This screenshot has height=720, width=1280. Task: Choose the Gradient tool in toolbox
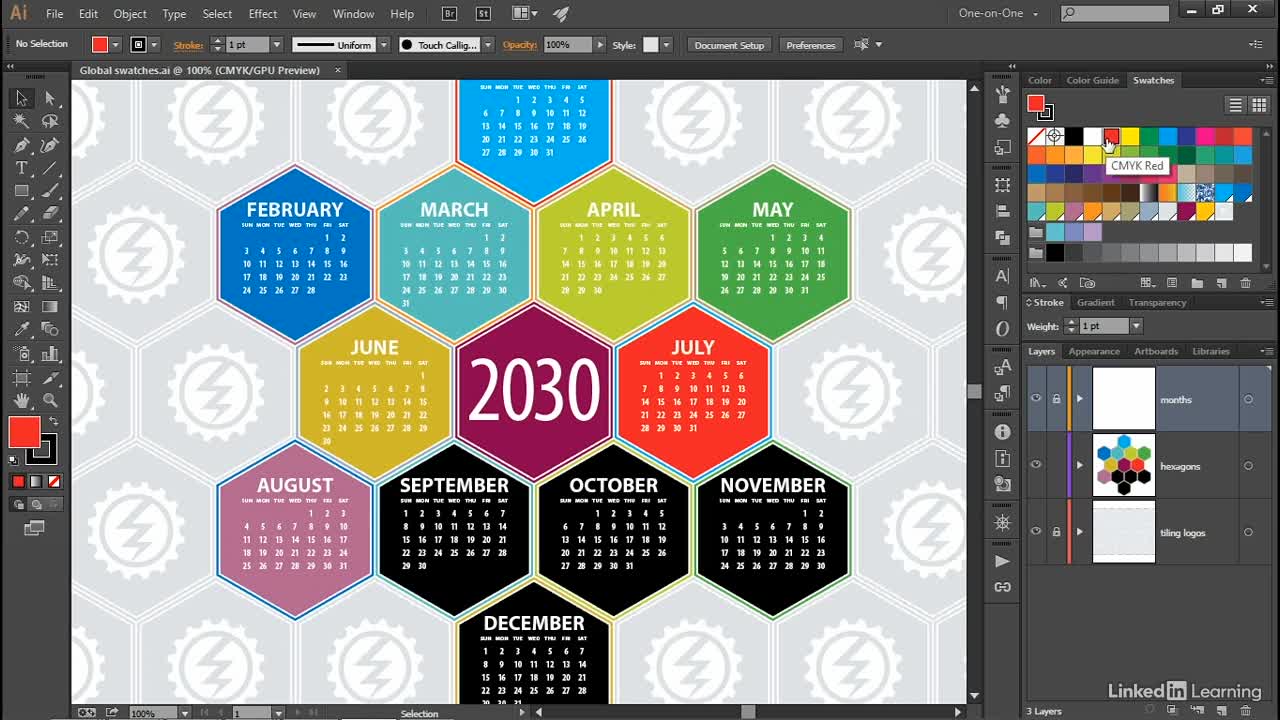(x=50, y=307)
